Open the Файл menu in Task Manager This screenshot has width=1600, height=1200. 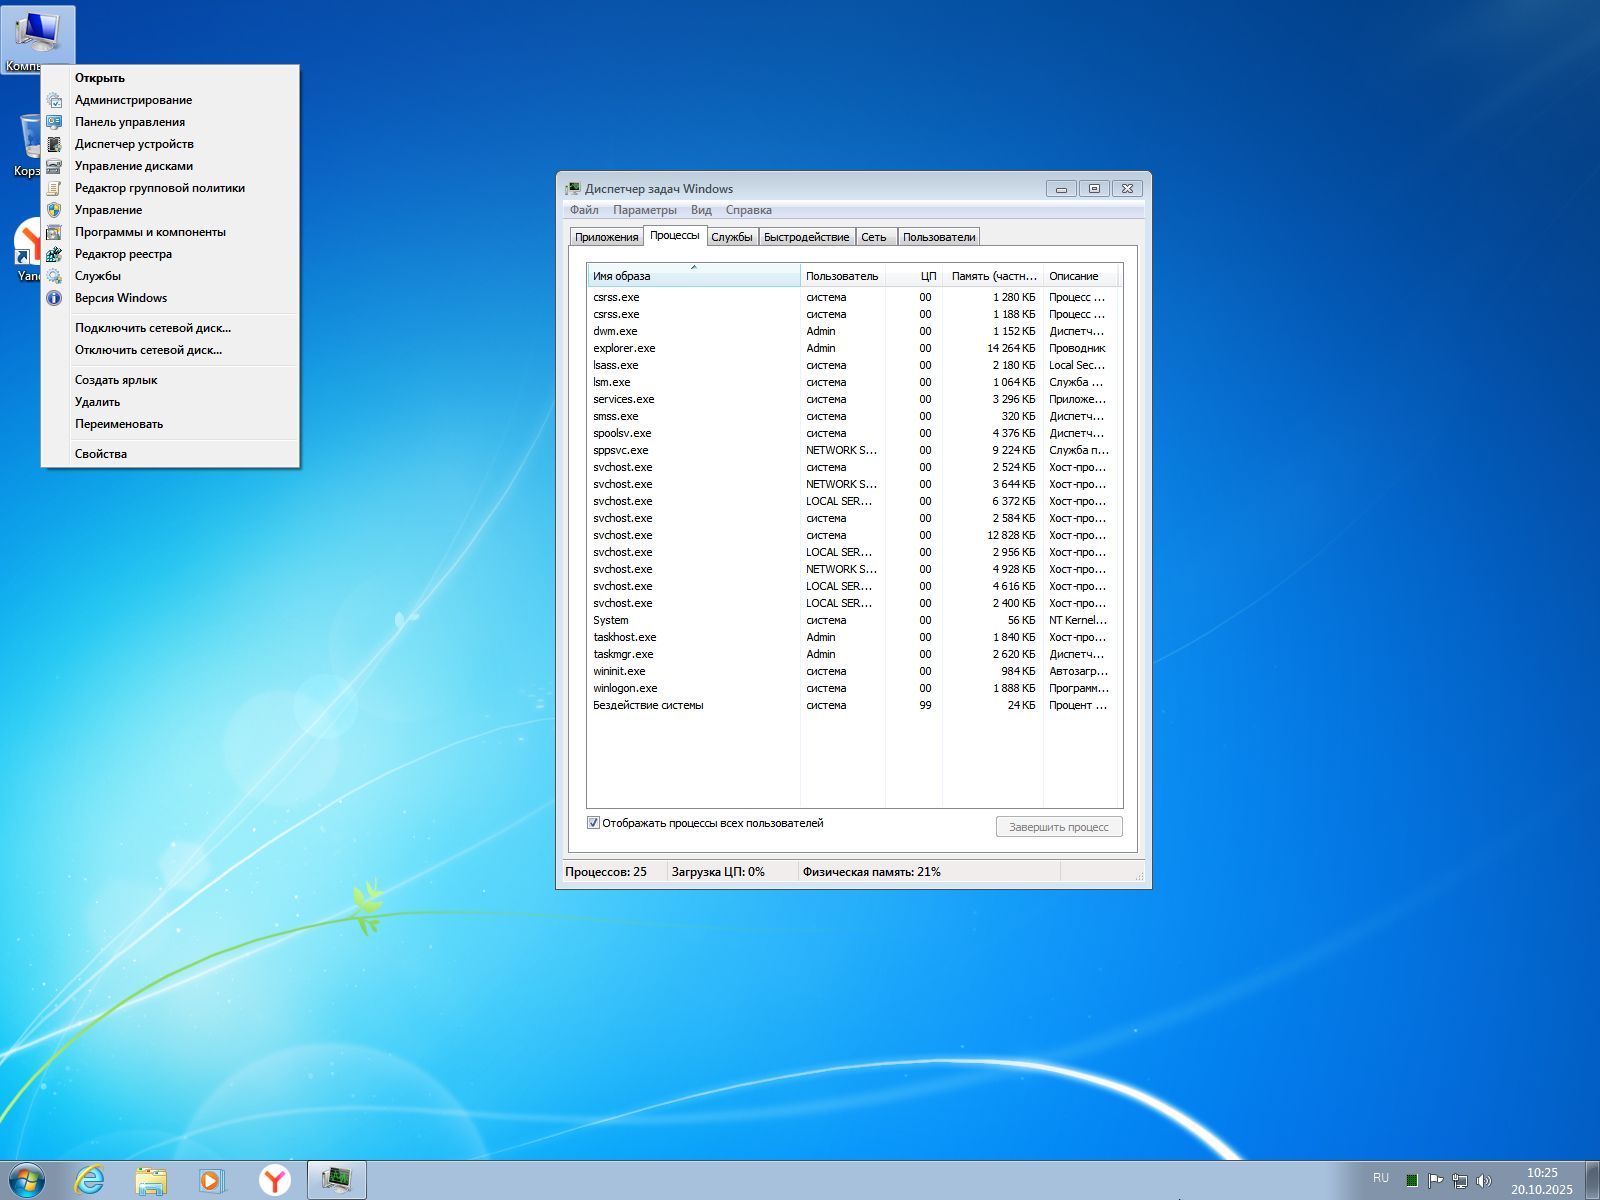click(584, 210)
